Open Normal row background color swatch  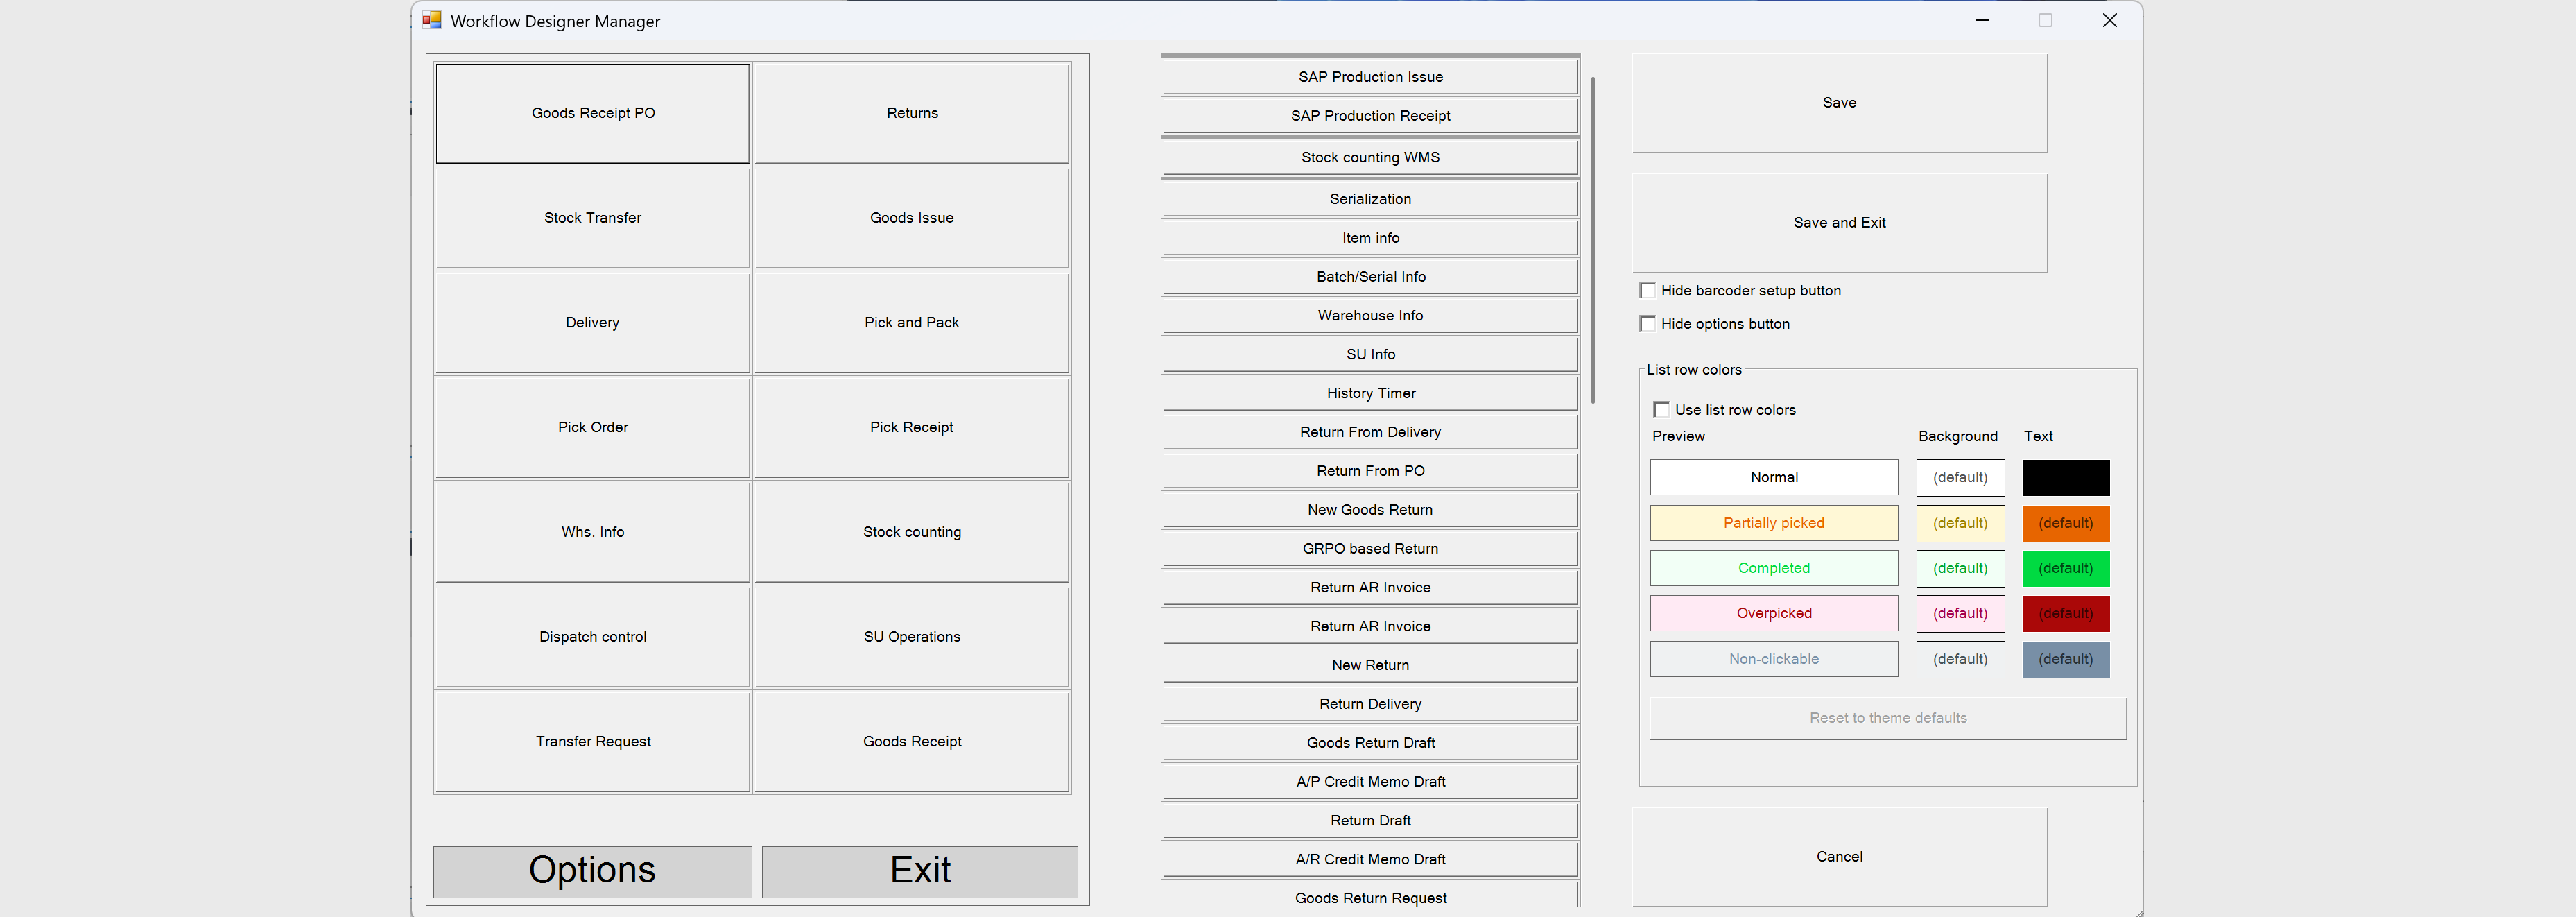tap(1960, 478)
